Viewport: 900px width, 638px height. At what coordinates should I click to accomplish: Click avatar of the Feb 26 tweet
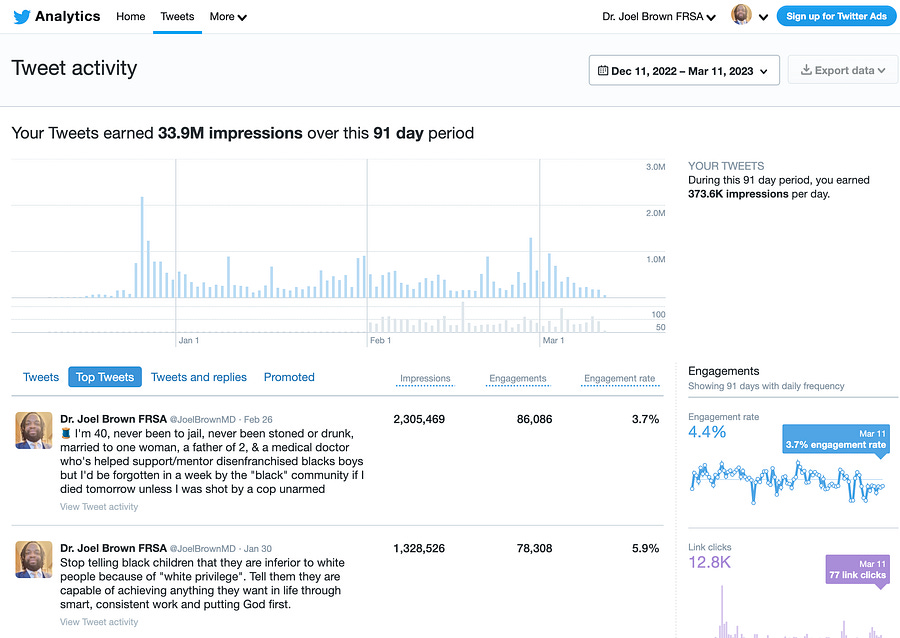(x=33, y=430)
